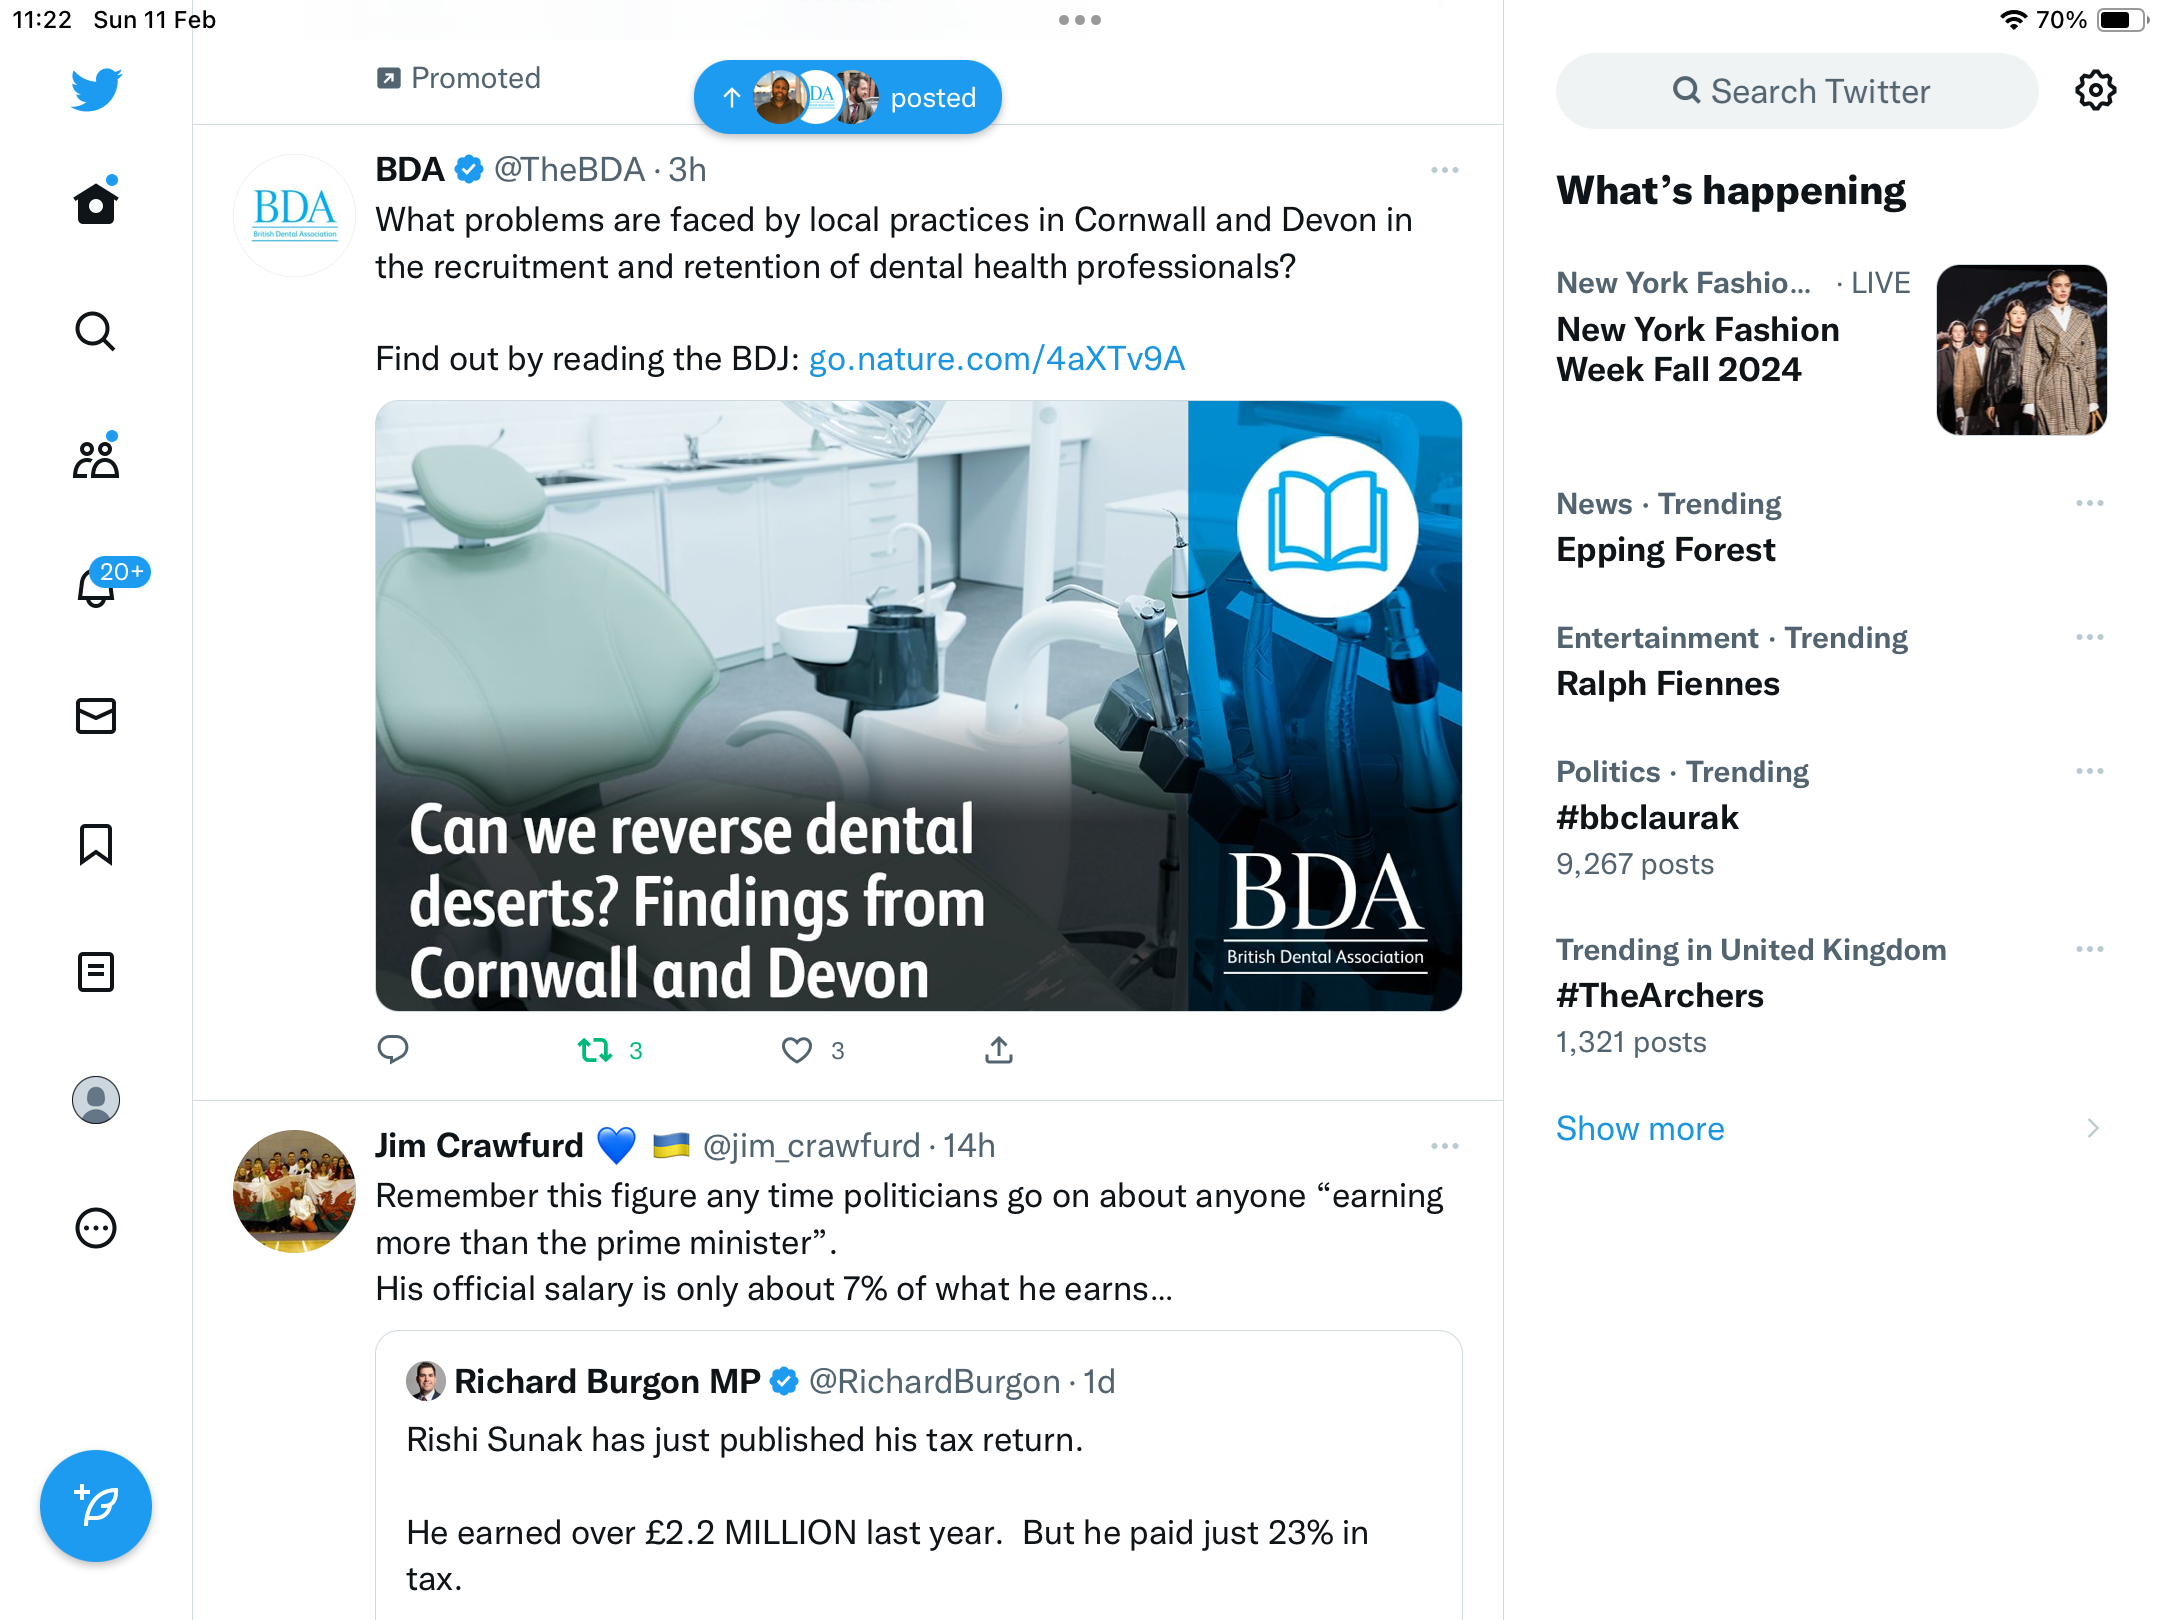The width and height of the screenshot is (2160, 1620).
Task: Jump to new posts via 'posted' pill
Action: coord(848,97)
